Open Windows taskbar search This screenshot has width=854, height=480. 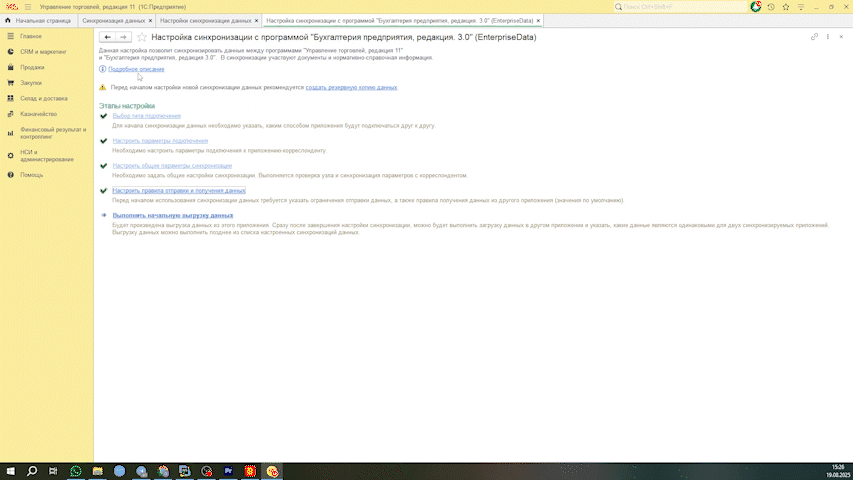32,471
